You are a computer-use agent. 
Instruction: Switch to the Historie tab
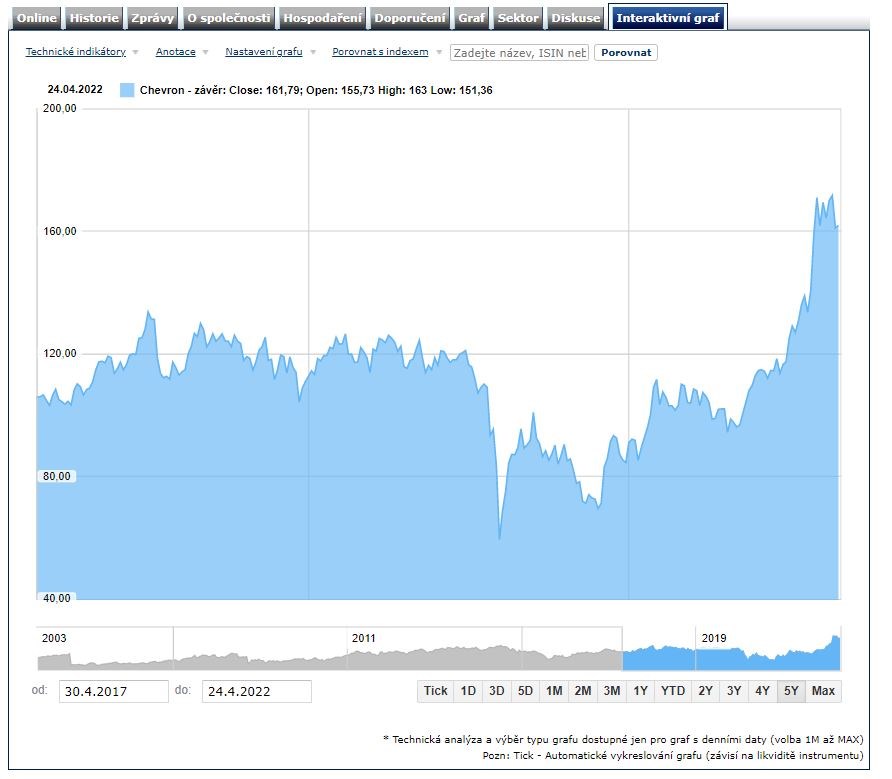click(94, 18)
